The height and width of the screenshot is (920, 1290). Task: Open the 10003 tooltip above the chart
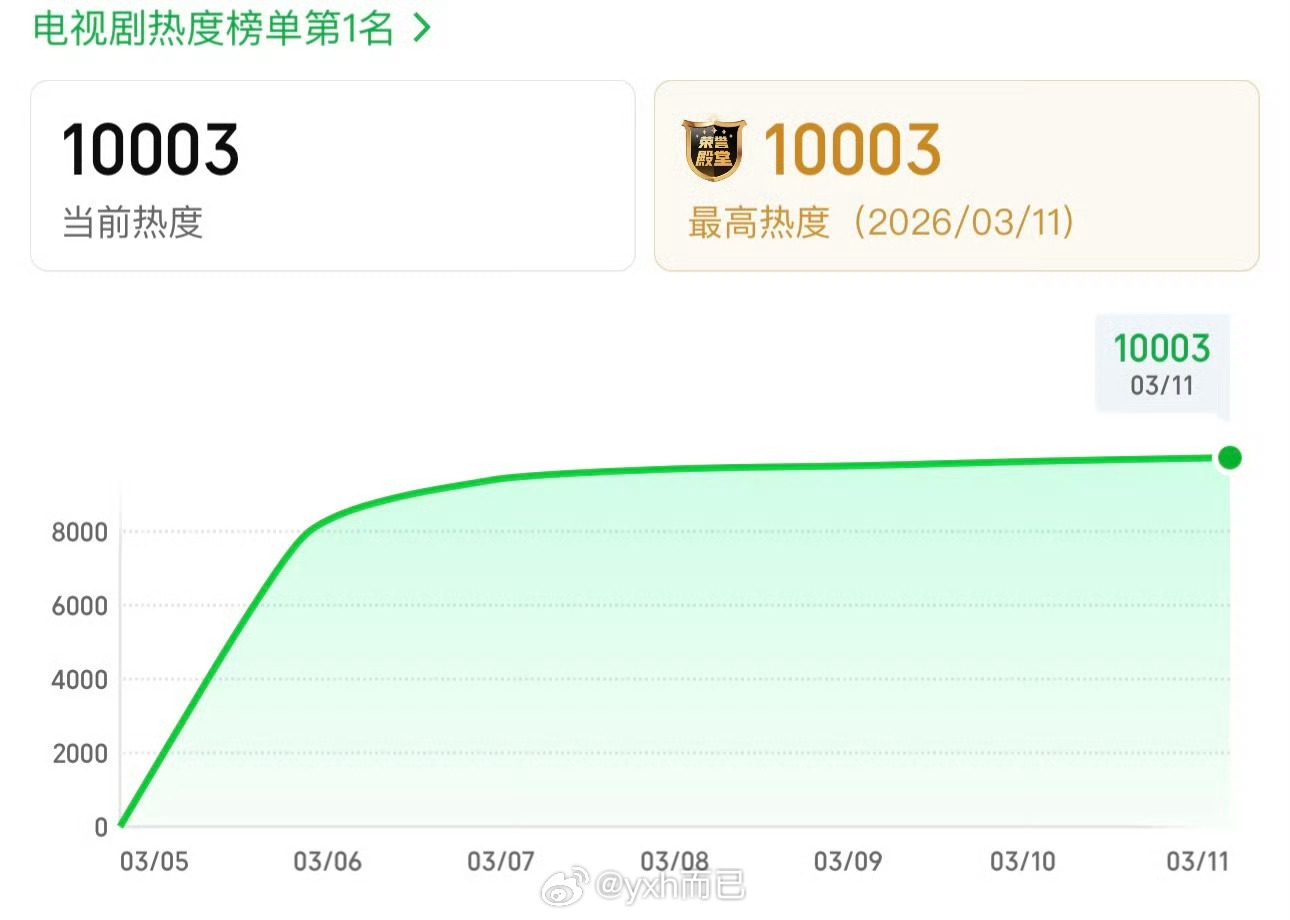(1161, 348)
